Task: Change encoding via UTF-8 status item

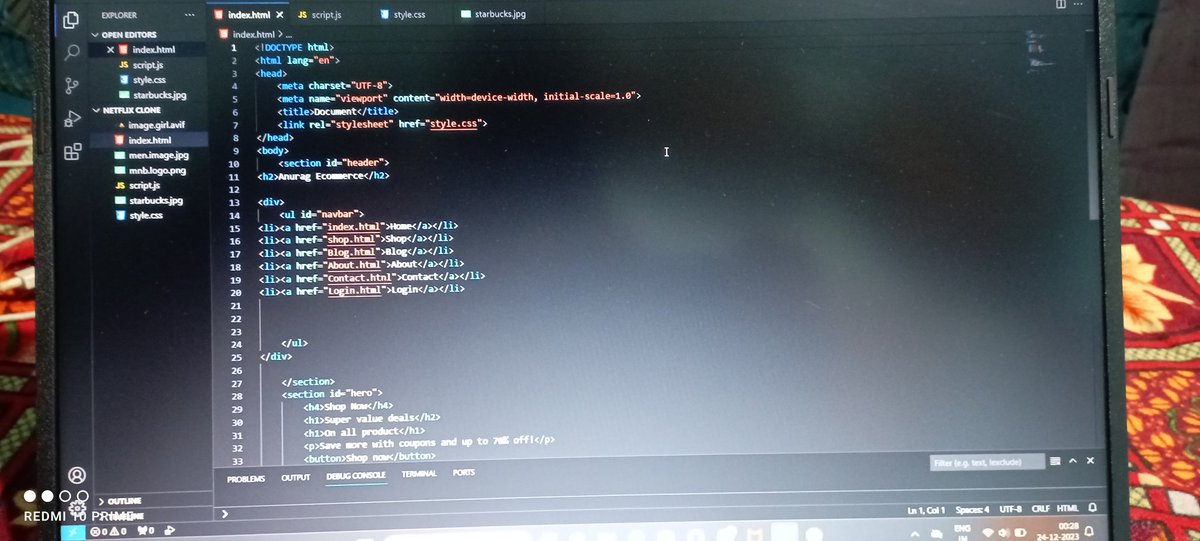Action: pyautogui.click(x=1009, y=510)
